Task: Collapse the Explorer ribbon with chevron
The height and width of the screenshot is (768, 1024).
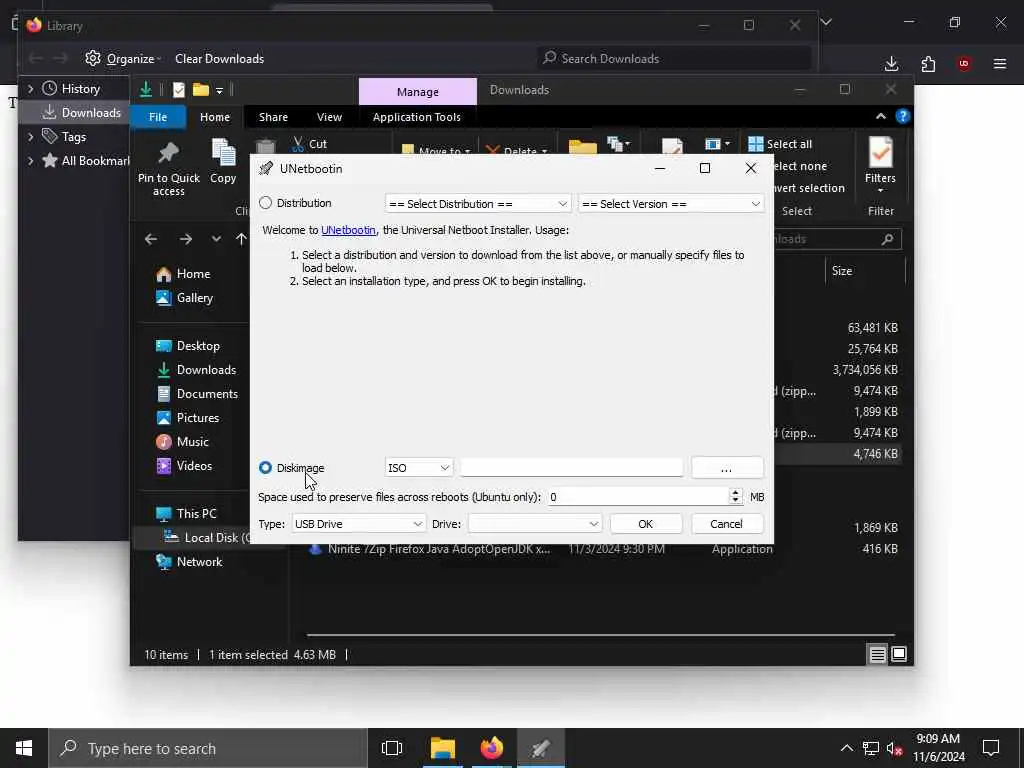Action: 881,116
